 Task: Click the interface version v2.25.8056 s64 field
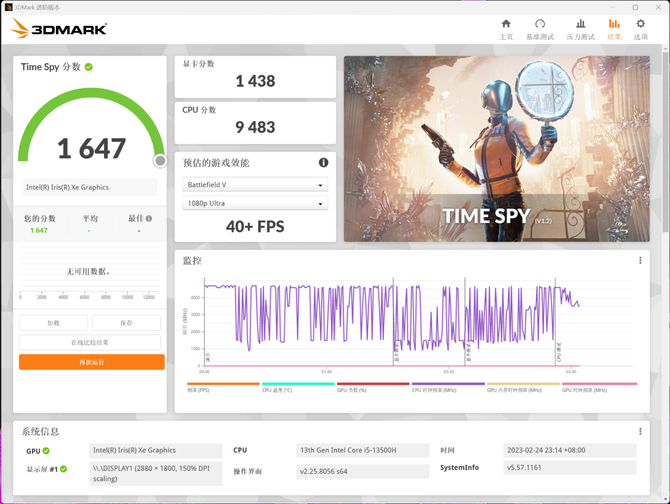(x=362, y=472)
